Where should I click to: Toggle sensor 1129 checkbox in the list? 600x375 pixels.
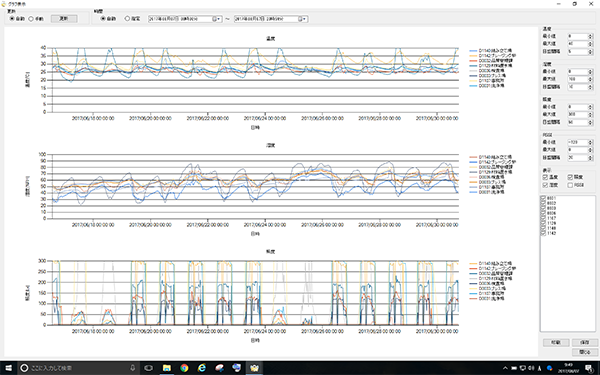pyautogui.click(x=543, y=223)
